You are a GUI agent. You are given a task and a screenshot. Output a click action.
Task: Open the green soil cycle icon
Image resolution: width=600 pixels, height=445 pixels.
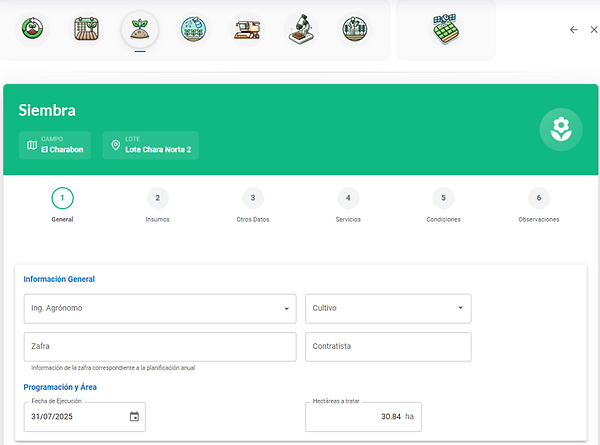[33, 29]
